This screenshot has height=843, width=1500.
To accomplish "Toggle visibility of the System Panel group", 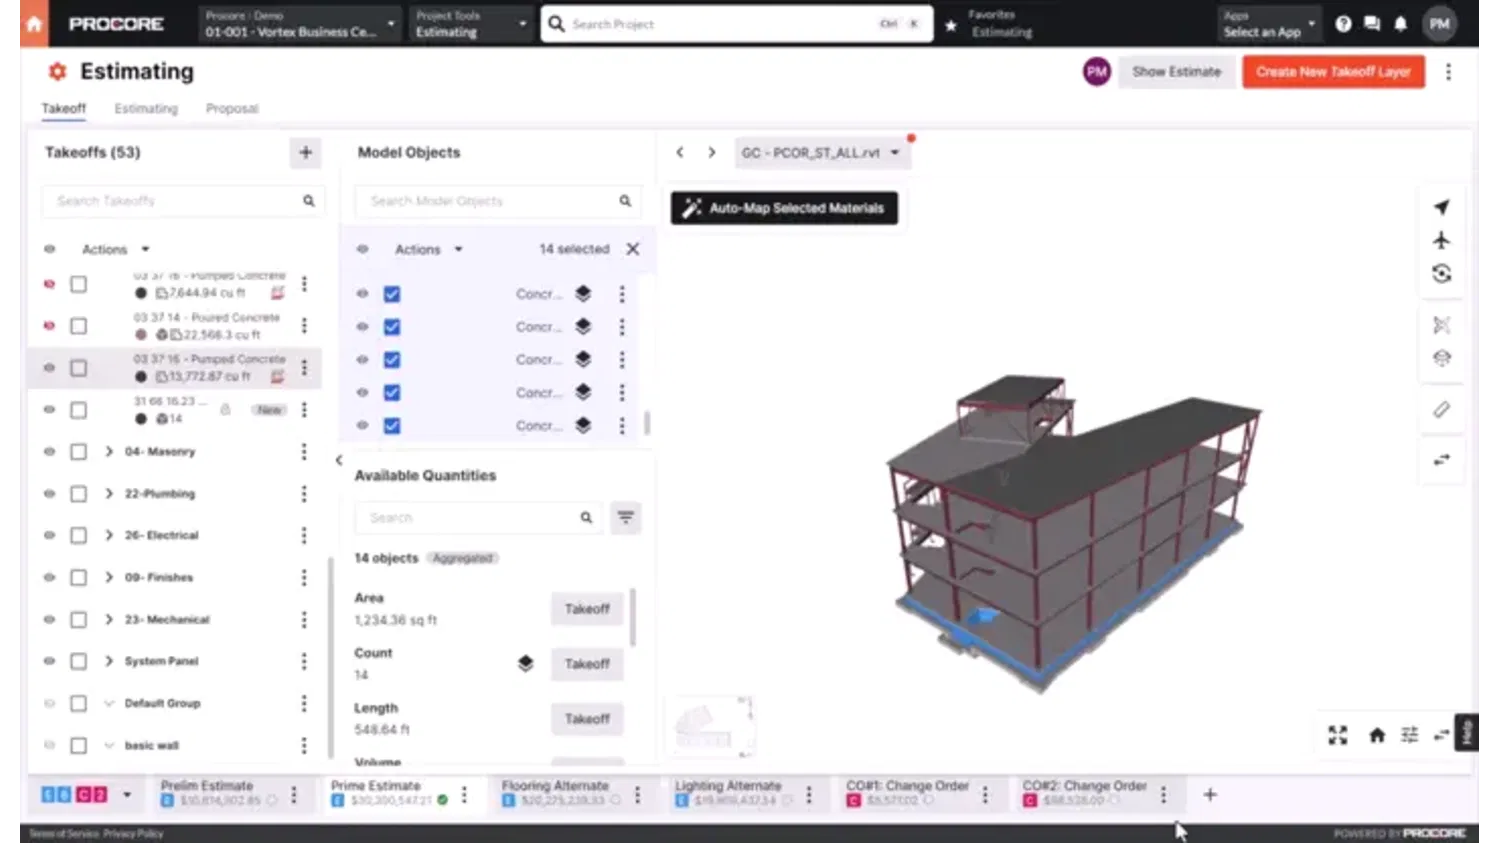I will point(49,661).
